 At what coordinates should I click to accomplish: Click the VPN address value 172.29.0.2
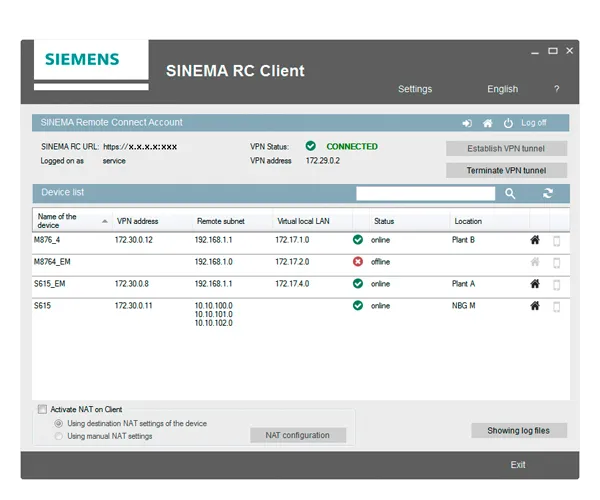pos(323,161)
